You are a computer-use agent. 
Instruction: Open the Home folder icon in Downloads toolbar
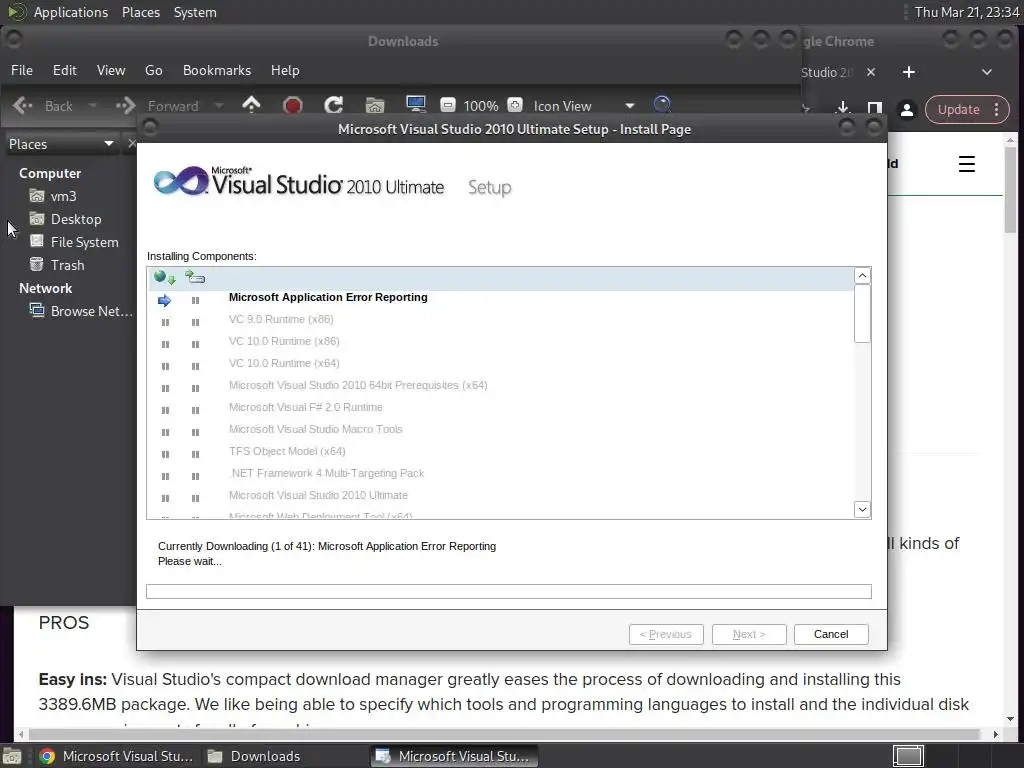tap(375, 105)
